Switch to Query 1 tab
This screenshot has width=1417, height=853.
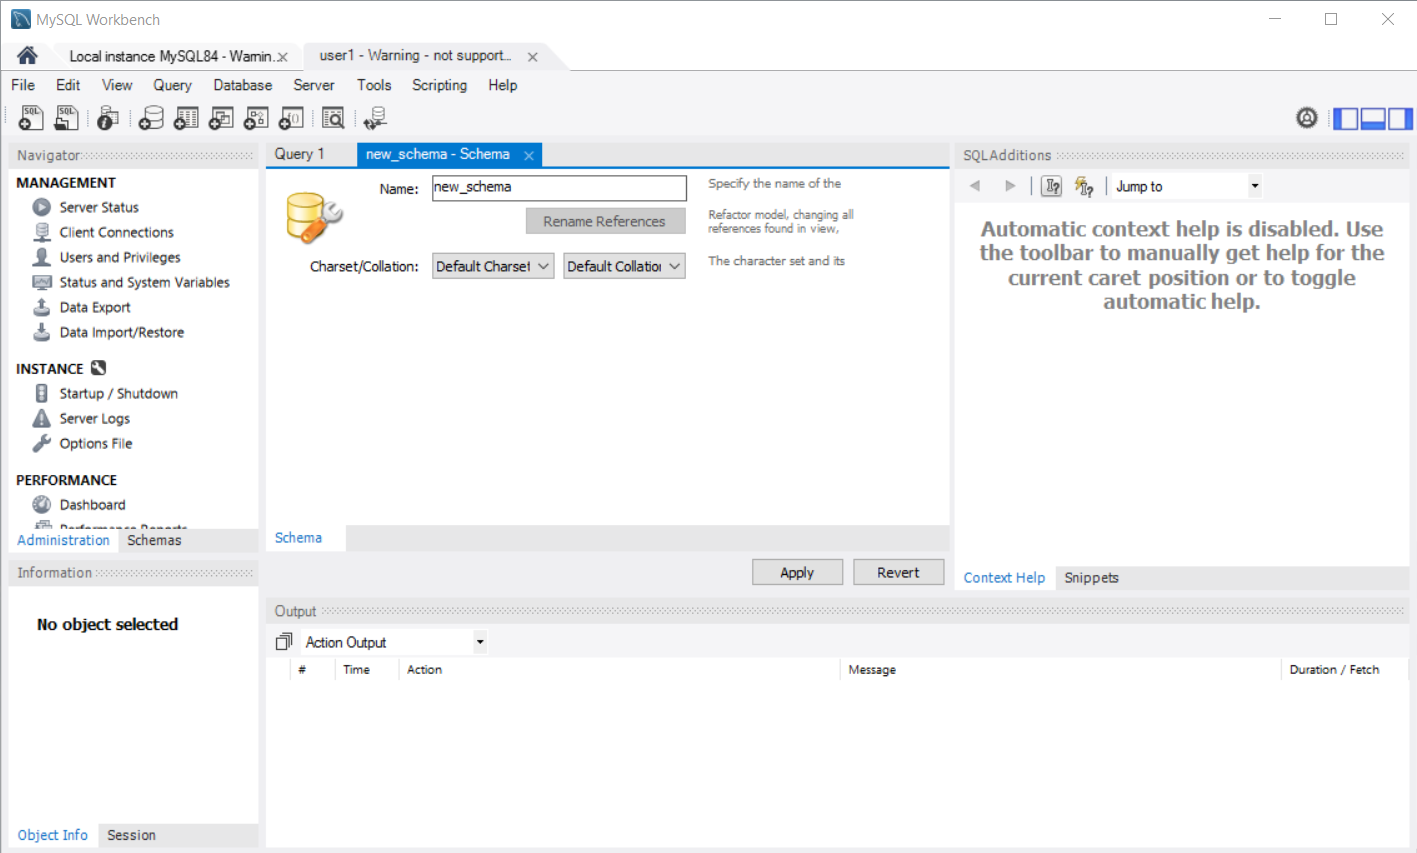point(300,154)
